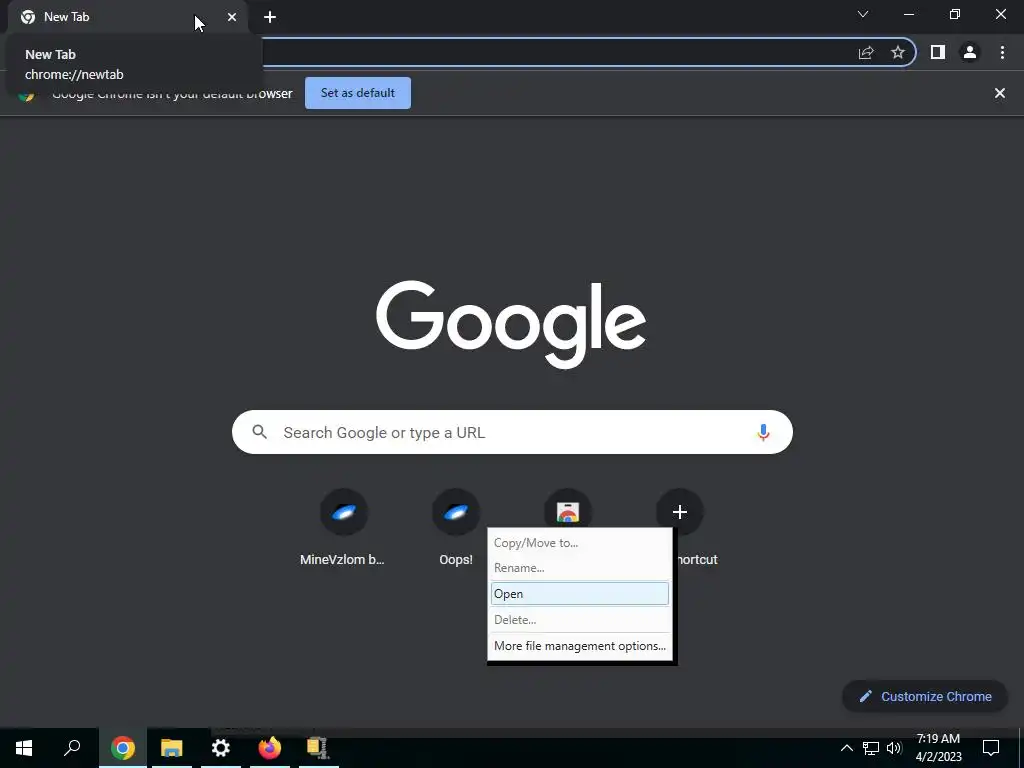1024x768 pixels.
Task: Show hidden system tray icons
Action: pyautogui.click(x=846, y=748)
